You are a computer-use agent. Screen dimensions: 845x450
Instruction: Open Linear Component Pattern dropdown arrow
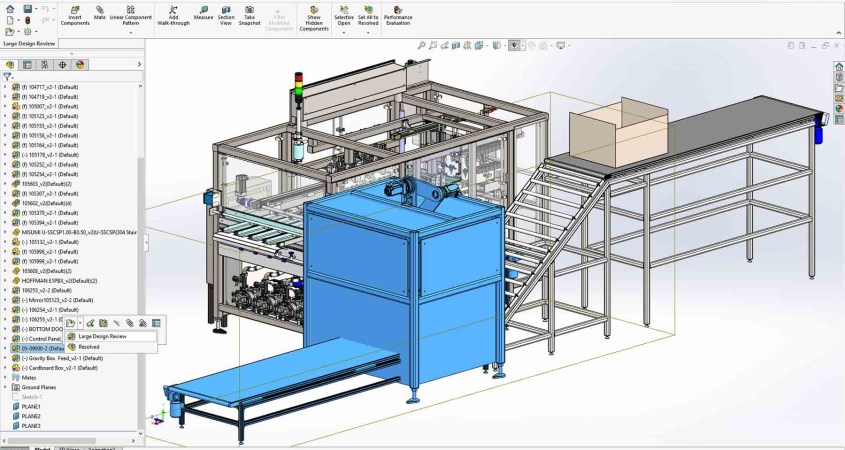pyautogui.click(x=130, y=30)
